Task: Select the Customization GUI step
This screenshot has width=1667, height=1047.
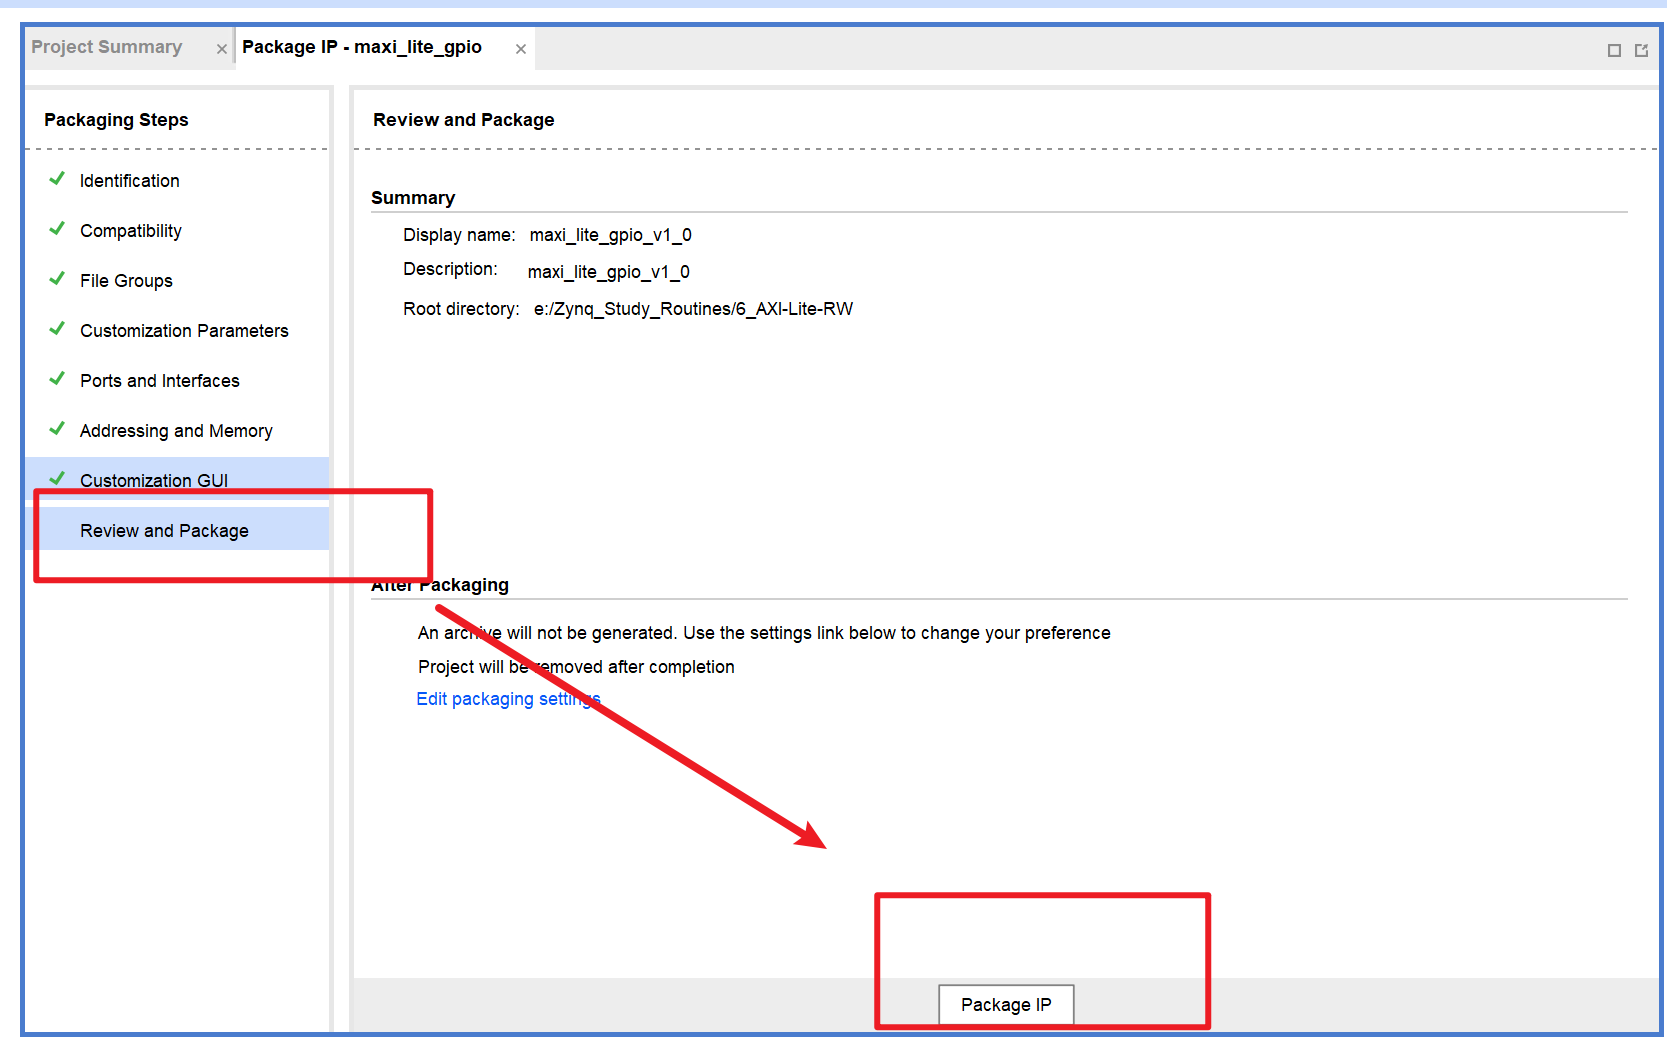Action: [x=154, y=481]
